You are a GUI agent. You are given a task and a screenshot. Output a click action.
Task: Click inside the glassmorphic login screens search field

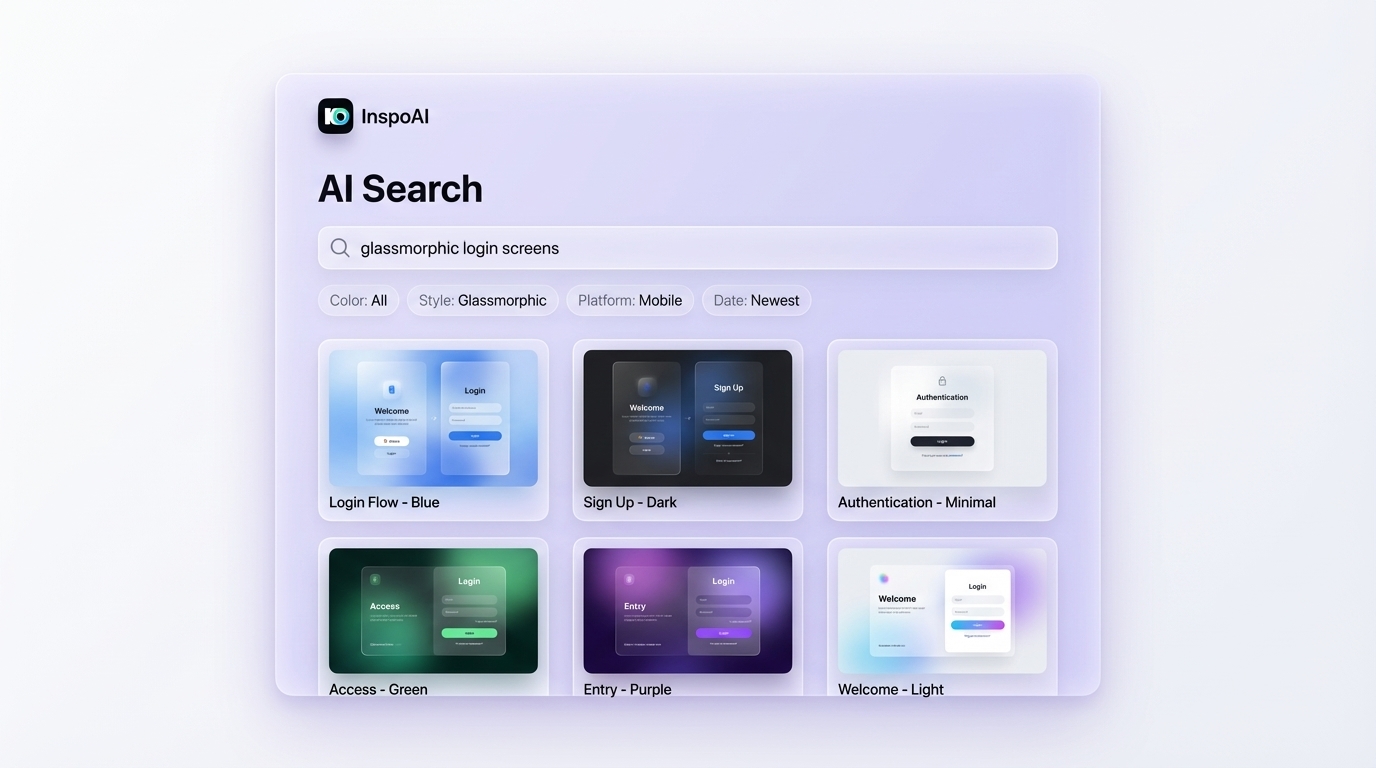point(687,247)
